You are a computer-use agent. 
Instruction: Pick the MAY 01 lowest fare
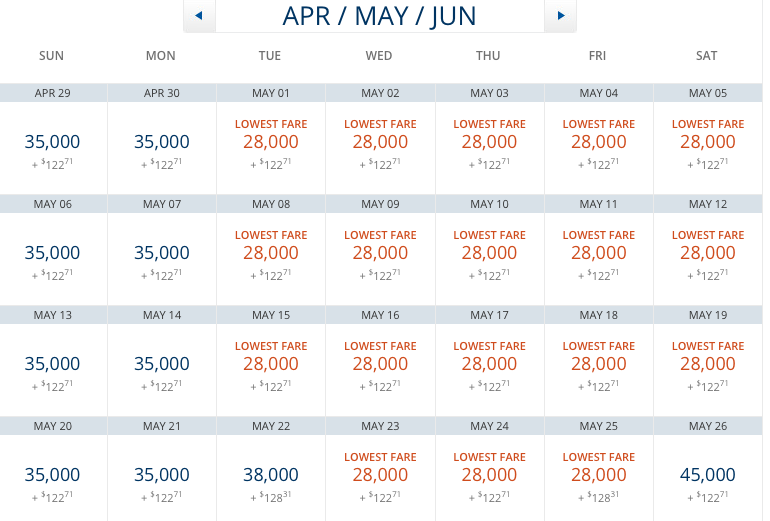pos(270,142)
